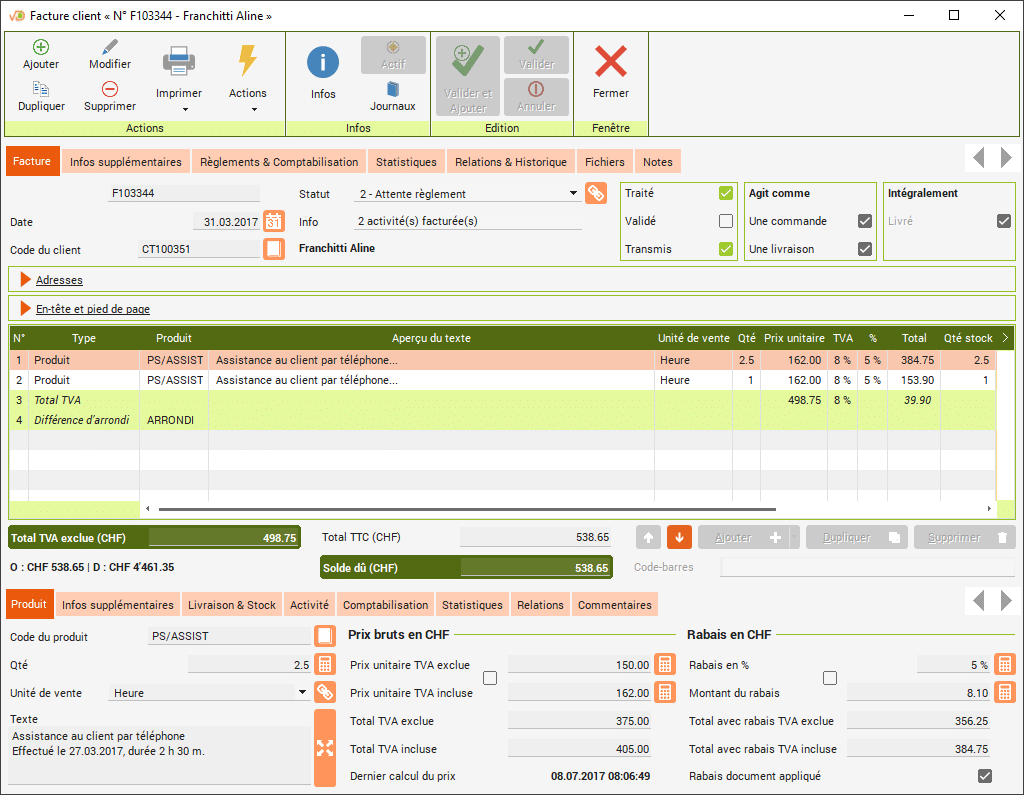
Task: Open the Livraison & Stock tab
Action: (233, 604)
